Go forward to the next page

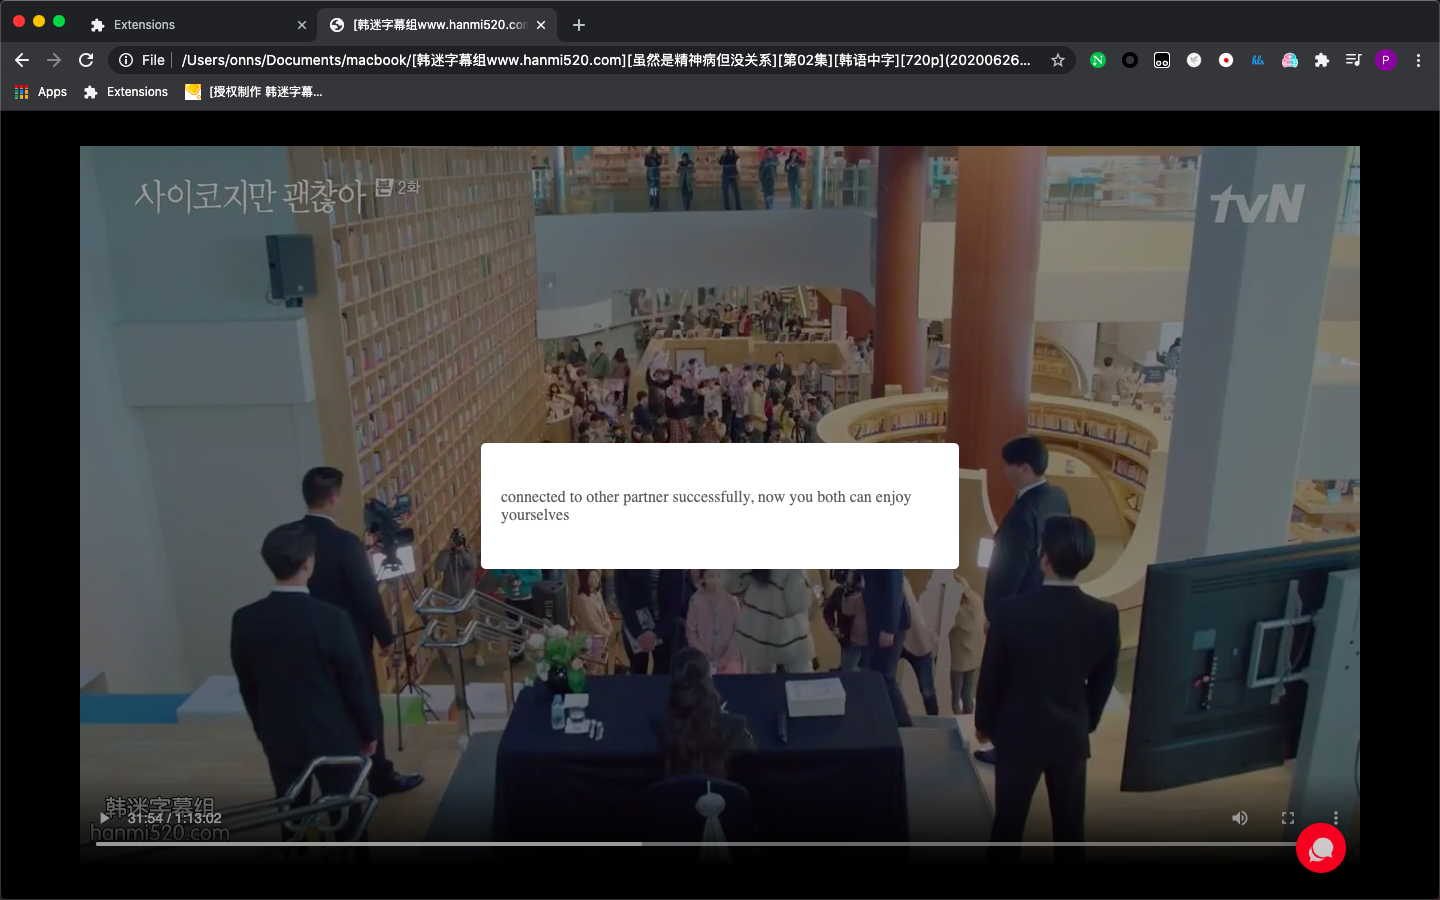[x=54, y=60]
